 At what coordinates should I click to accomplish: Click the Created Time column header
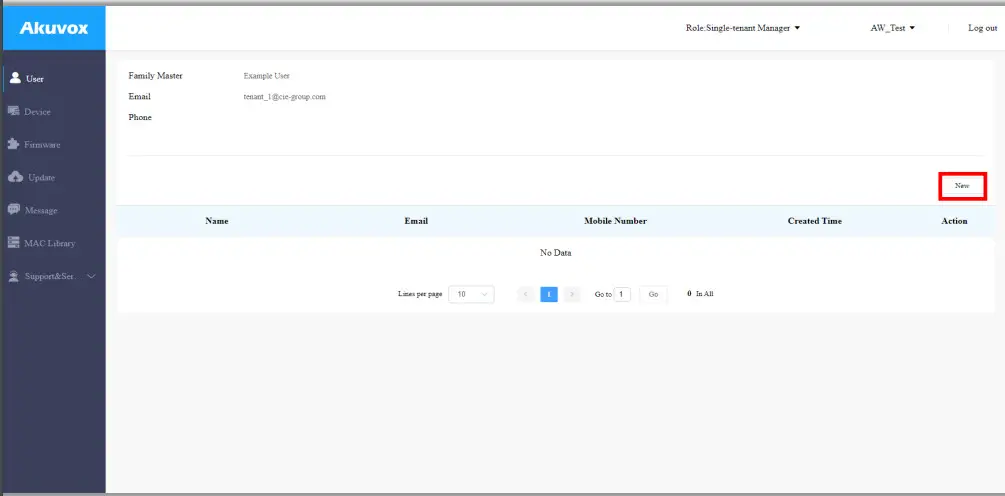[815, 221]
